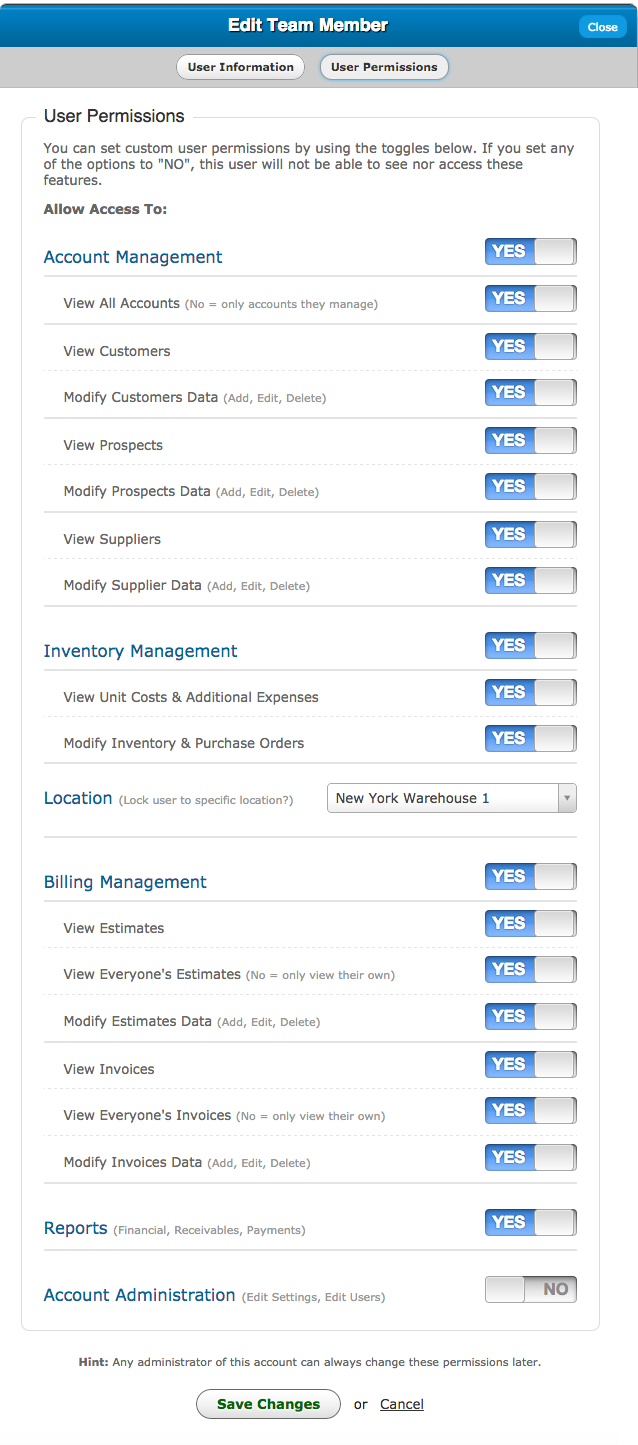Image resolution: width=638 pixels, height=1445 pixels.
Task: Toggle Account Management access off
Action: [530, 252]
